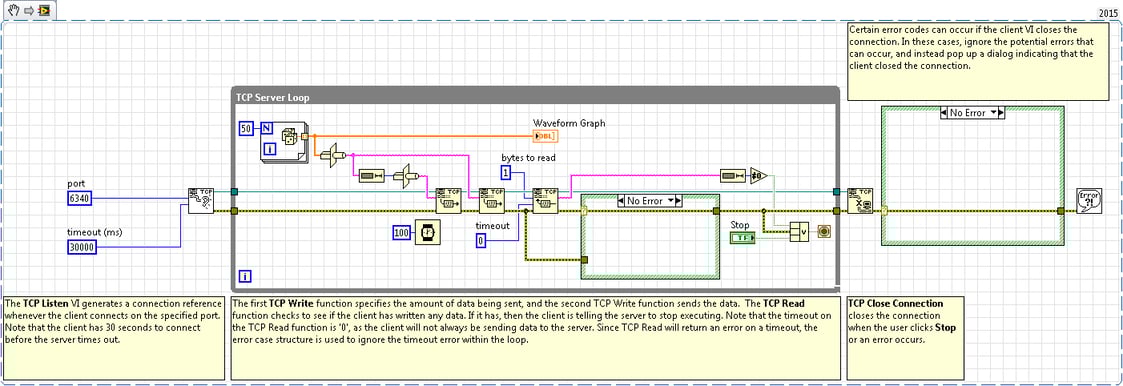Click the run VI arrow in toolbar
Image resolution: width=1123 pixels, height=386 pixels.
[29, 11]
